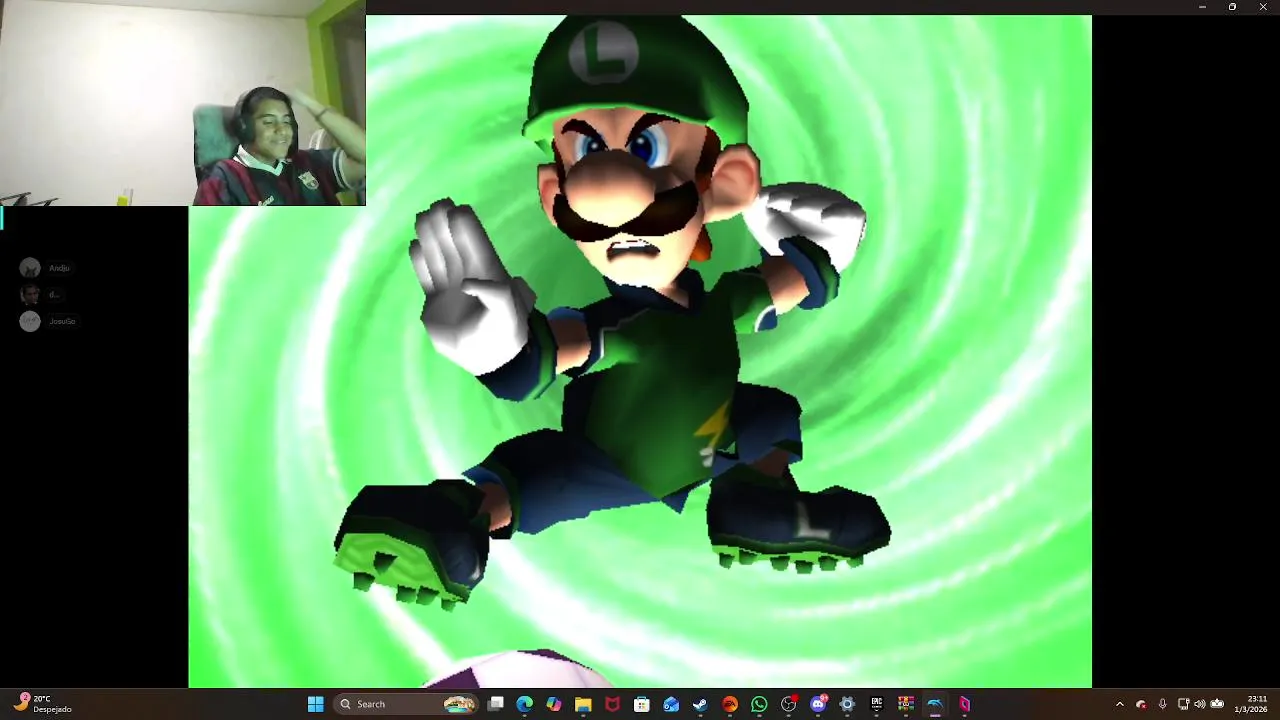The height and width of the screenshot is (720, 1280).
Task: Click the Andju name label
Action: 59,268
